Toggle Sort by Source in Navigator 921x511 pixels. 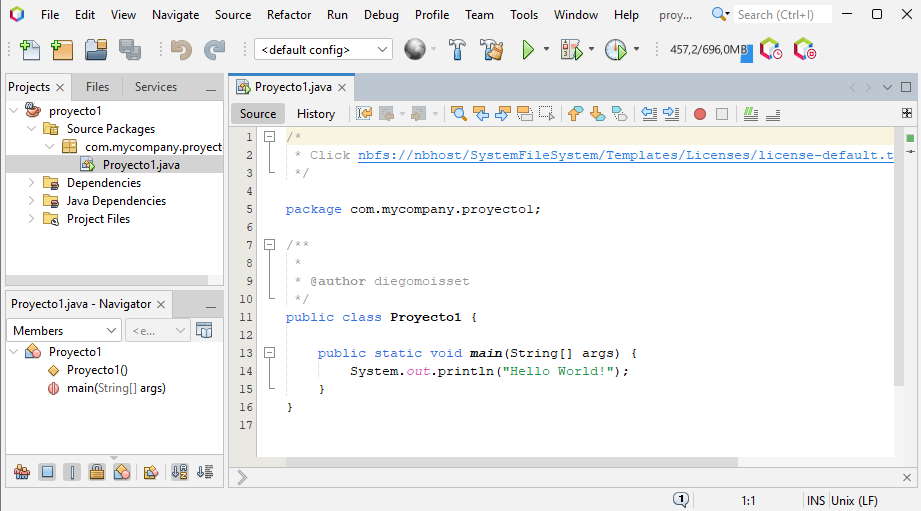(204, 472)
